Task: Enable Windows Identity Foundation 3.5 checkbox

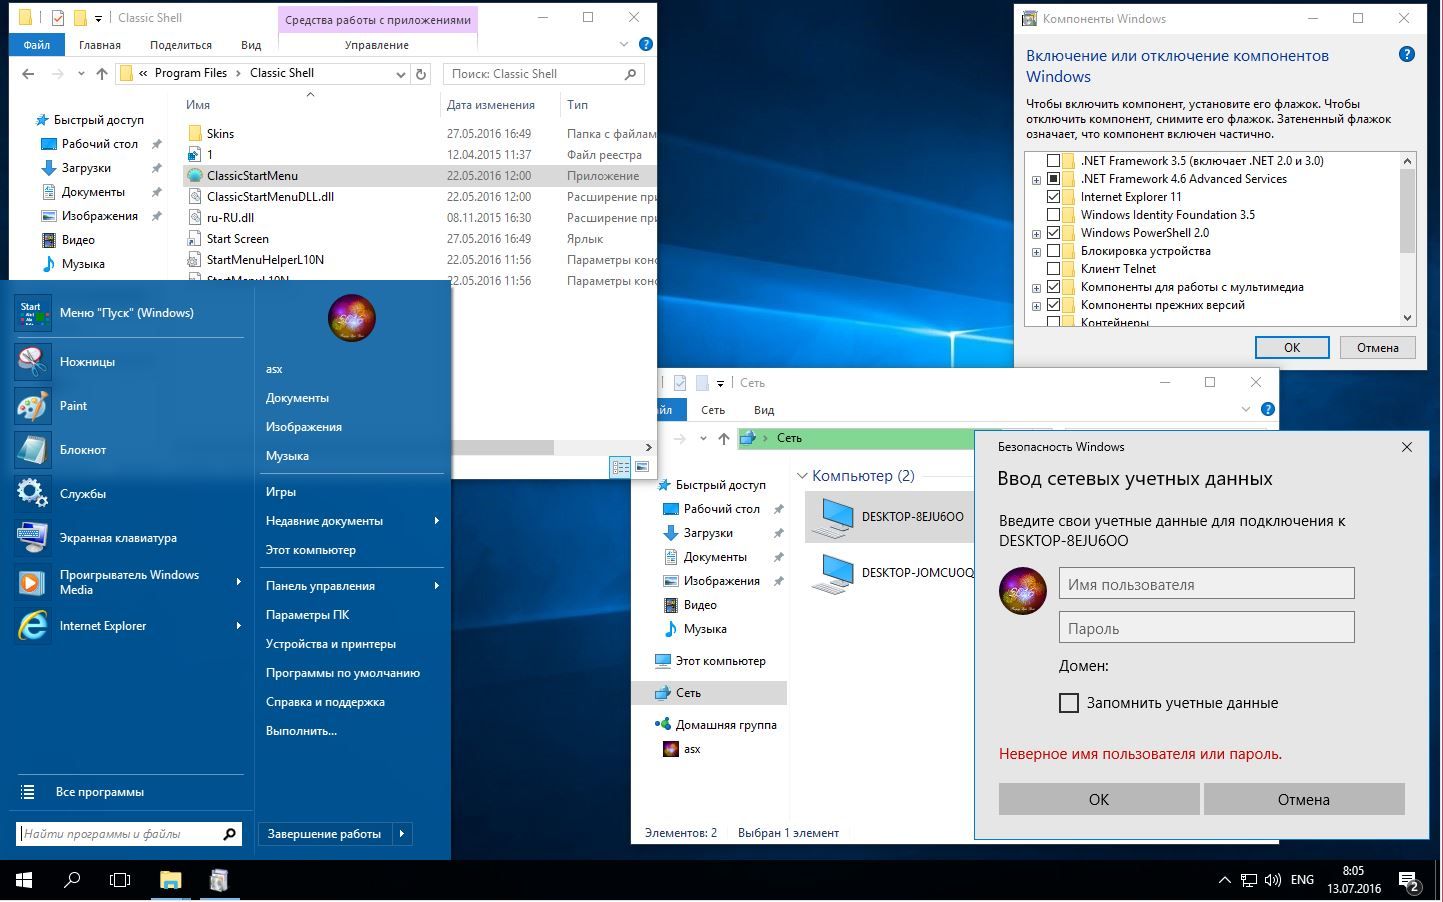Action: click(1053, 215)
